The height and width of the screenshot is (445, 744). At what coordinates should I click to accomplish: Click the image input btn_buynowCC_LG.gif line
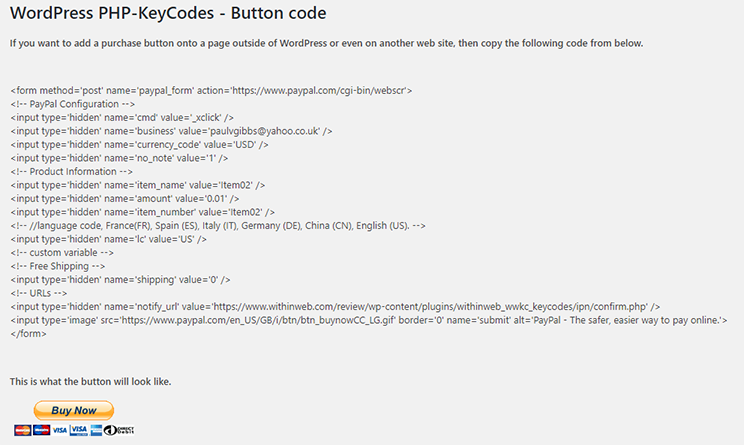point(368,319)
